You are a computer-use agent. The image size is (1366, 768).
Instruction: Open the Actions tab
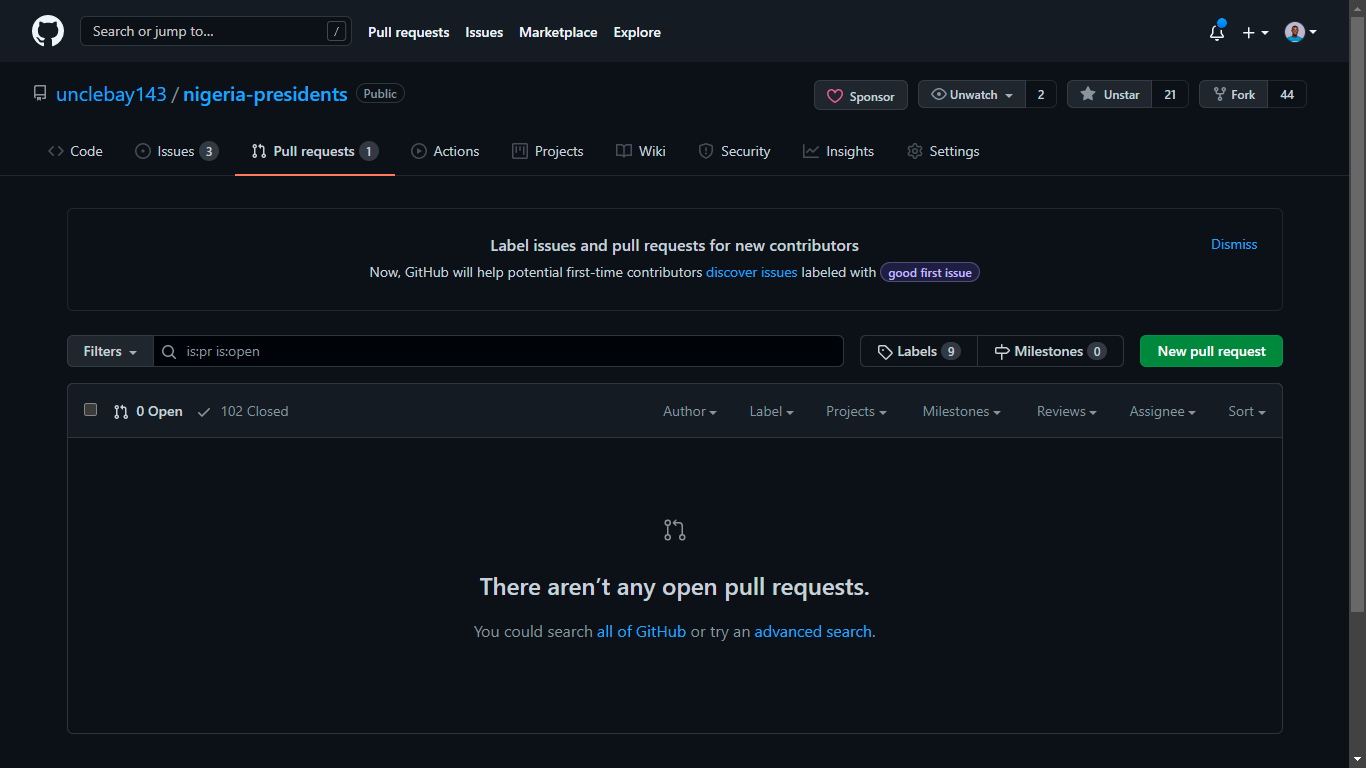tap(445, 151)
